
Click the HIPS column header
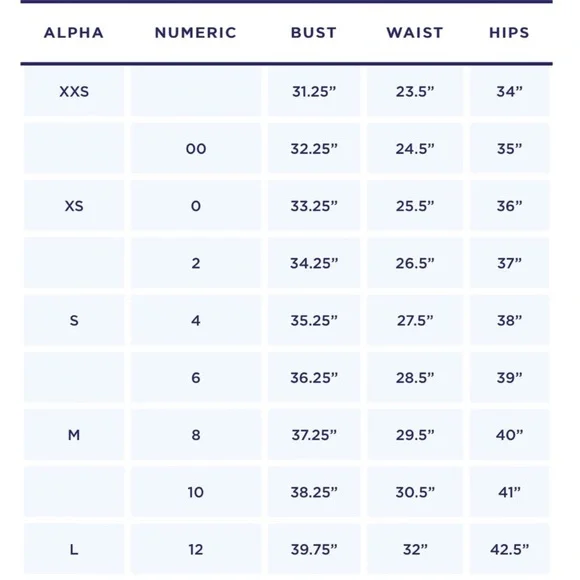pyautogui.click(x=509, y=33)
